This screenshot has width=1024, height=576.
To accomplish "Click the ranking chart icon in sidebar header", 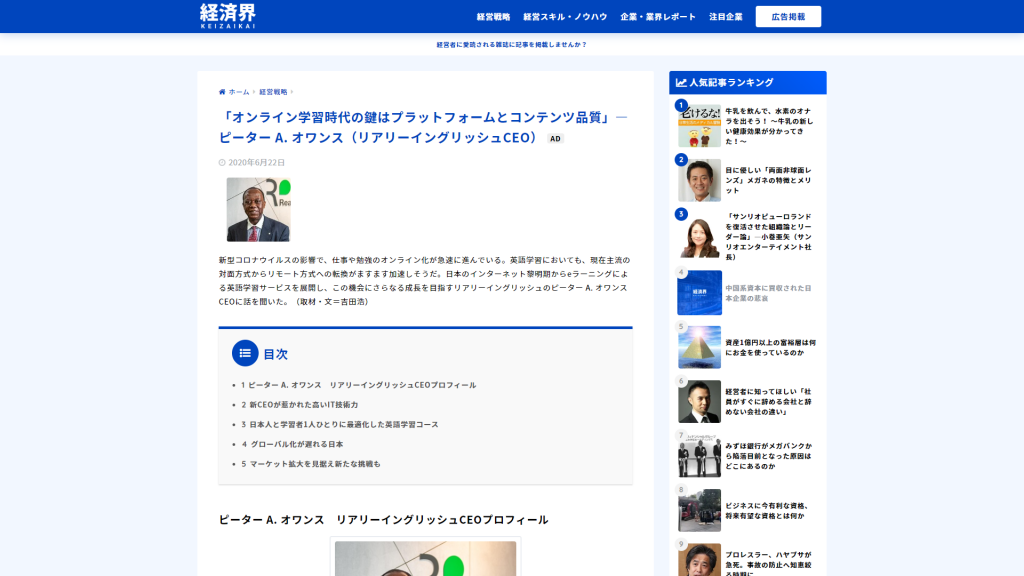I will 681,83.
